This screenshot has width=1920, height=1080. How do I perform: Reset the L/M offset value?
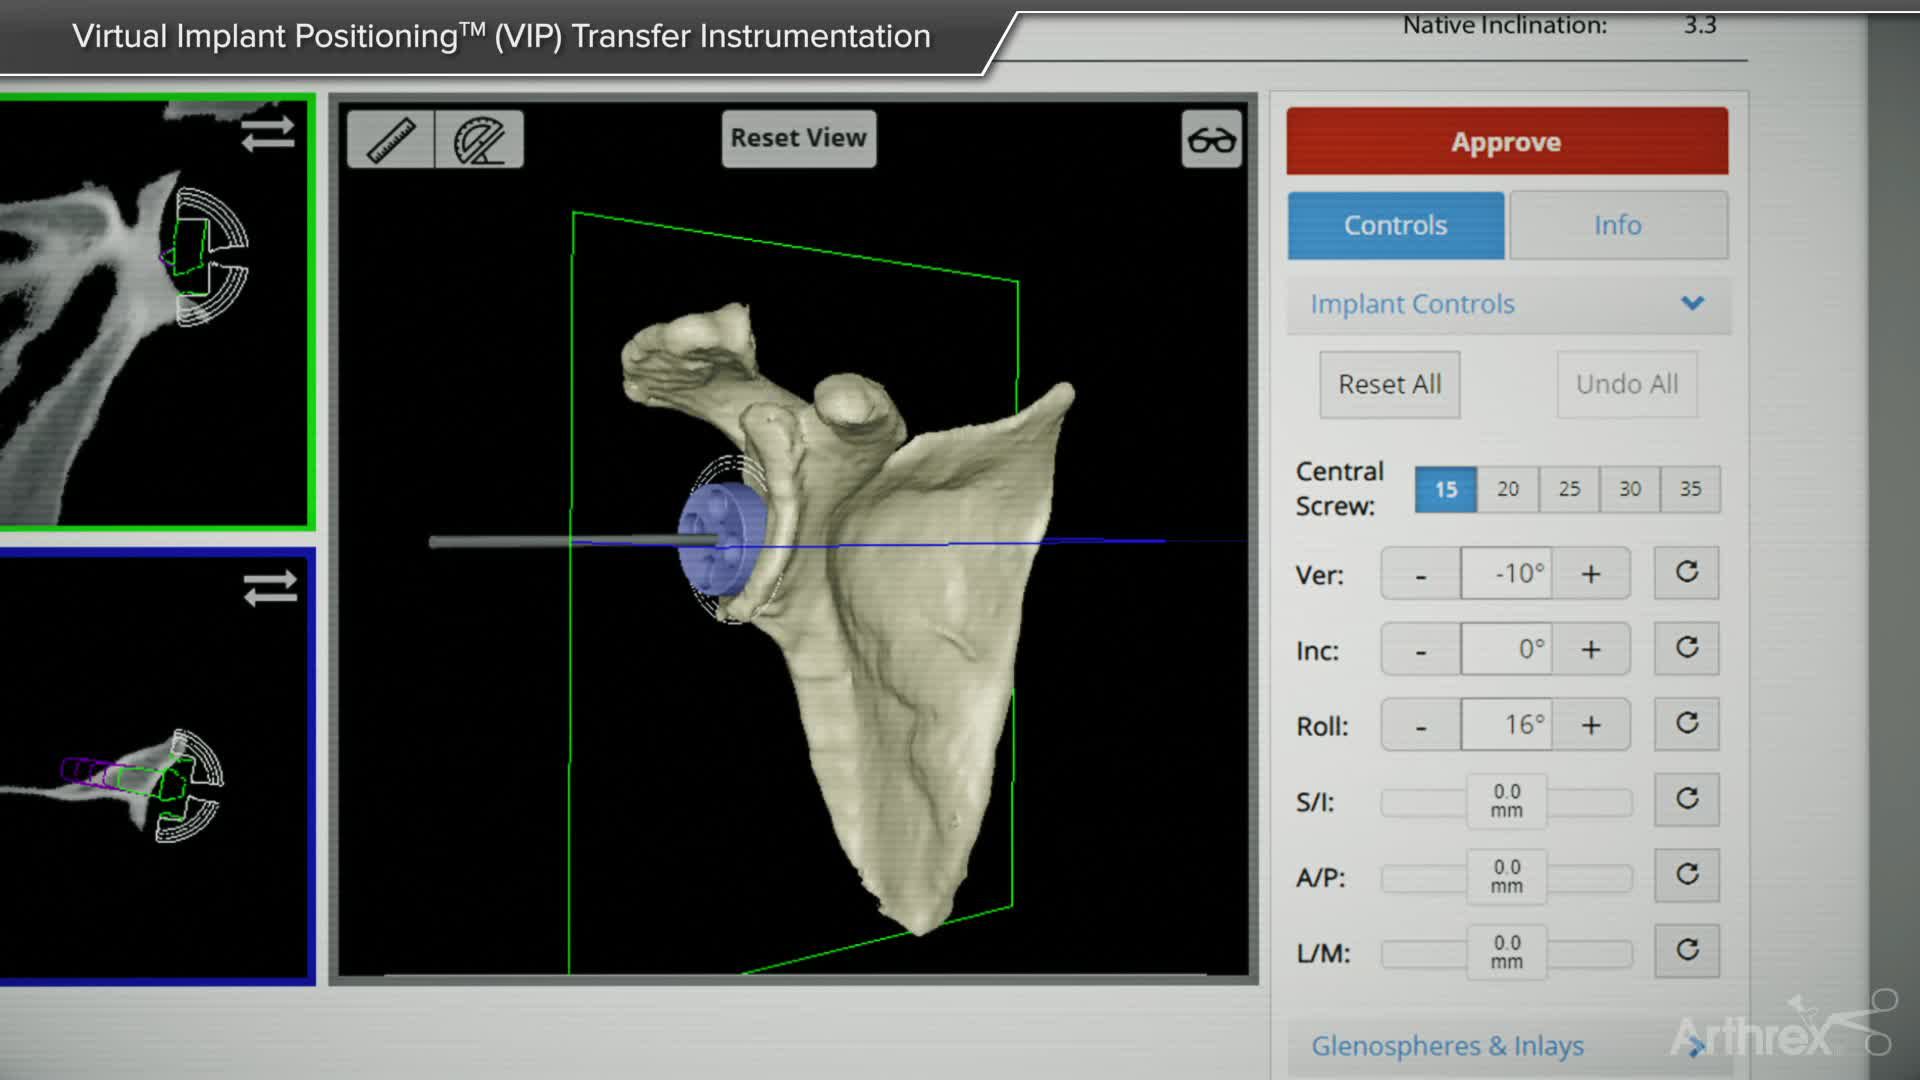pyautogui.click(x=1686, y=950)
